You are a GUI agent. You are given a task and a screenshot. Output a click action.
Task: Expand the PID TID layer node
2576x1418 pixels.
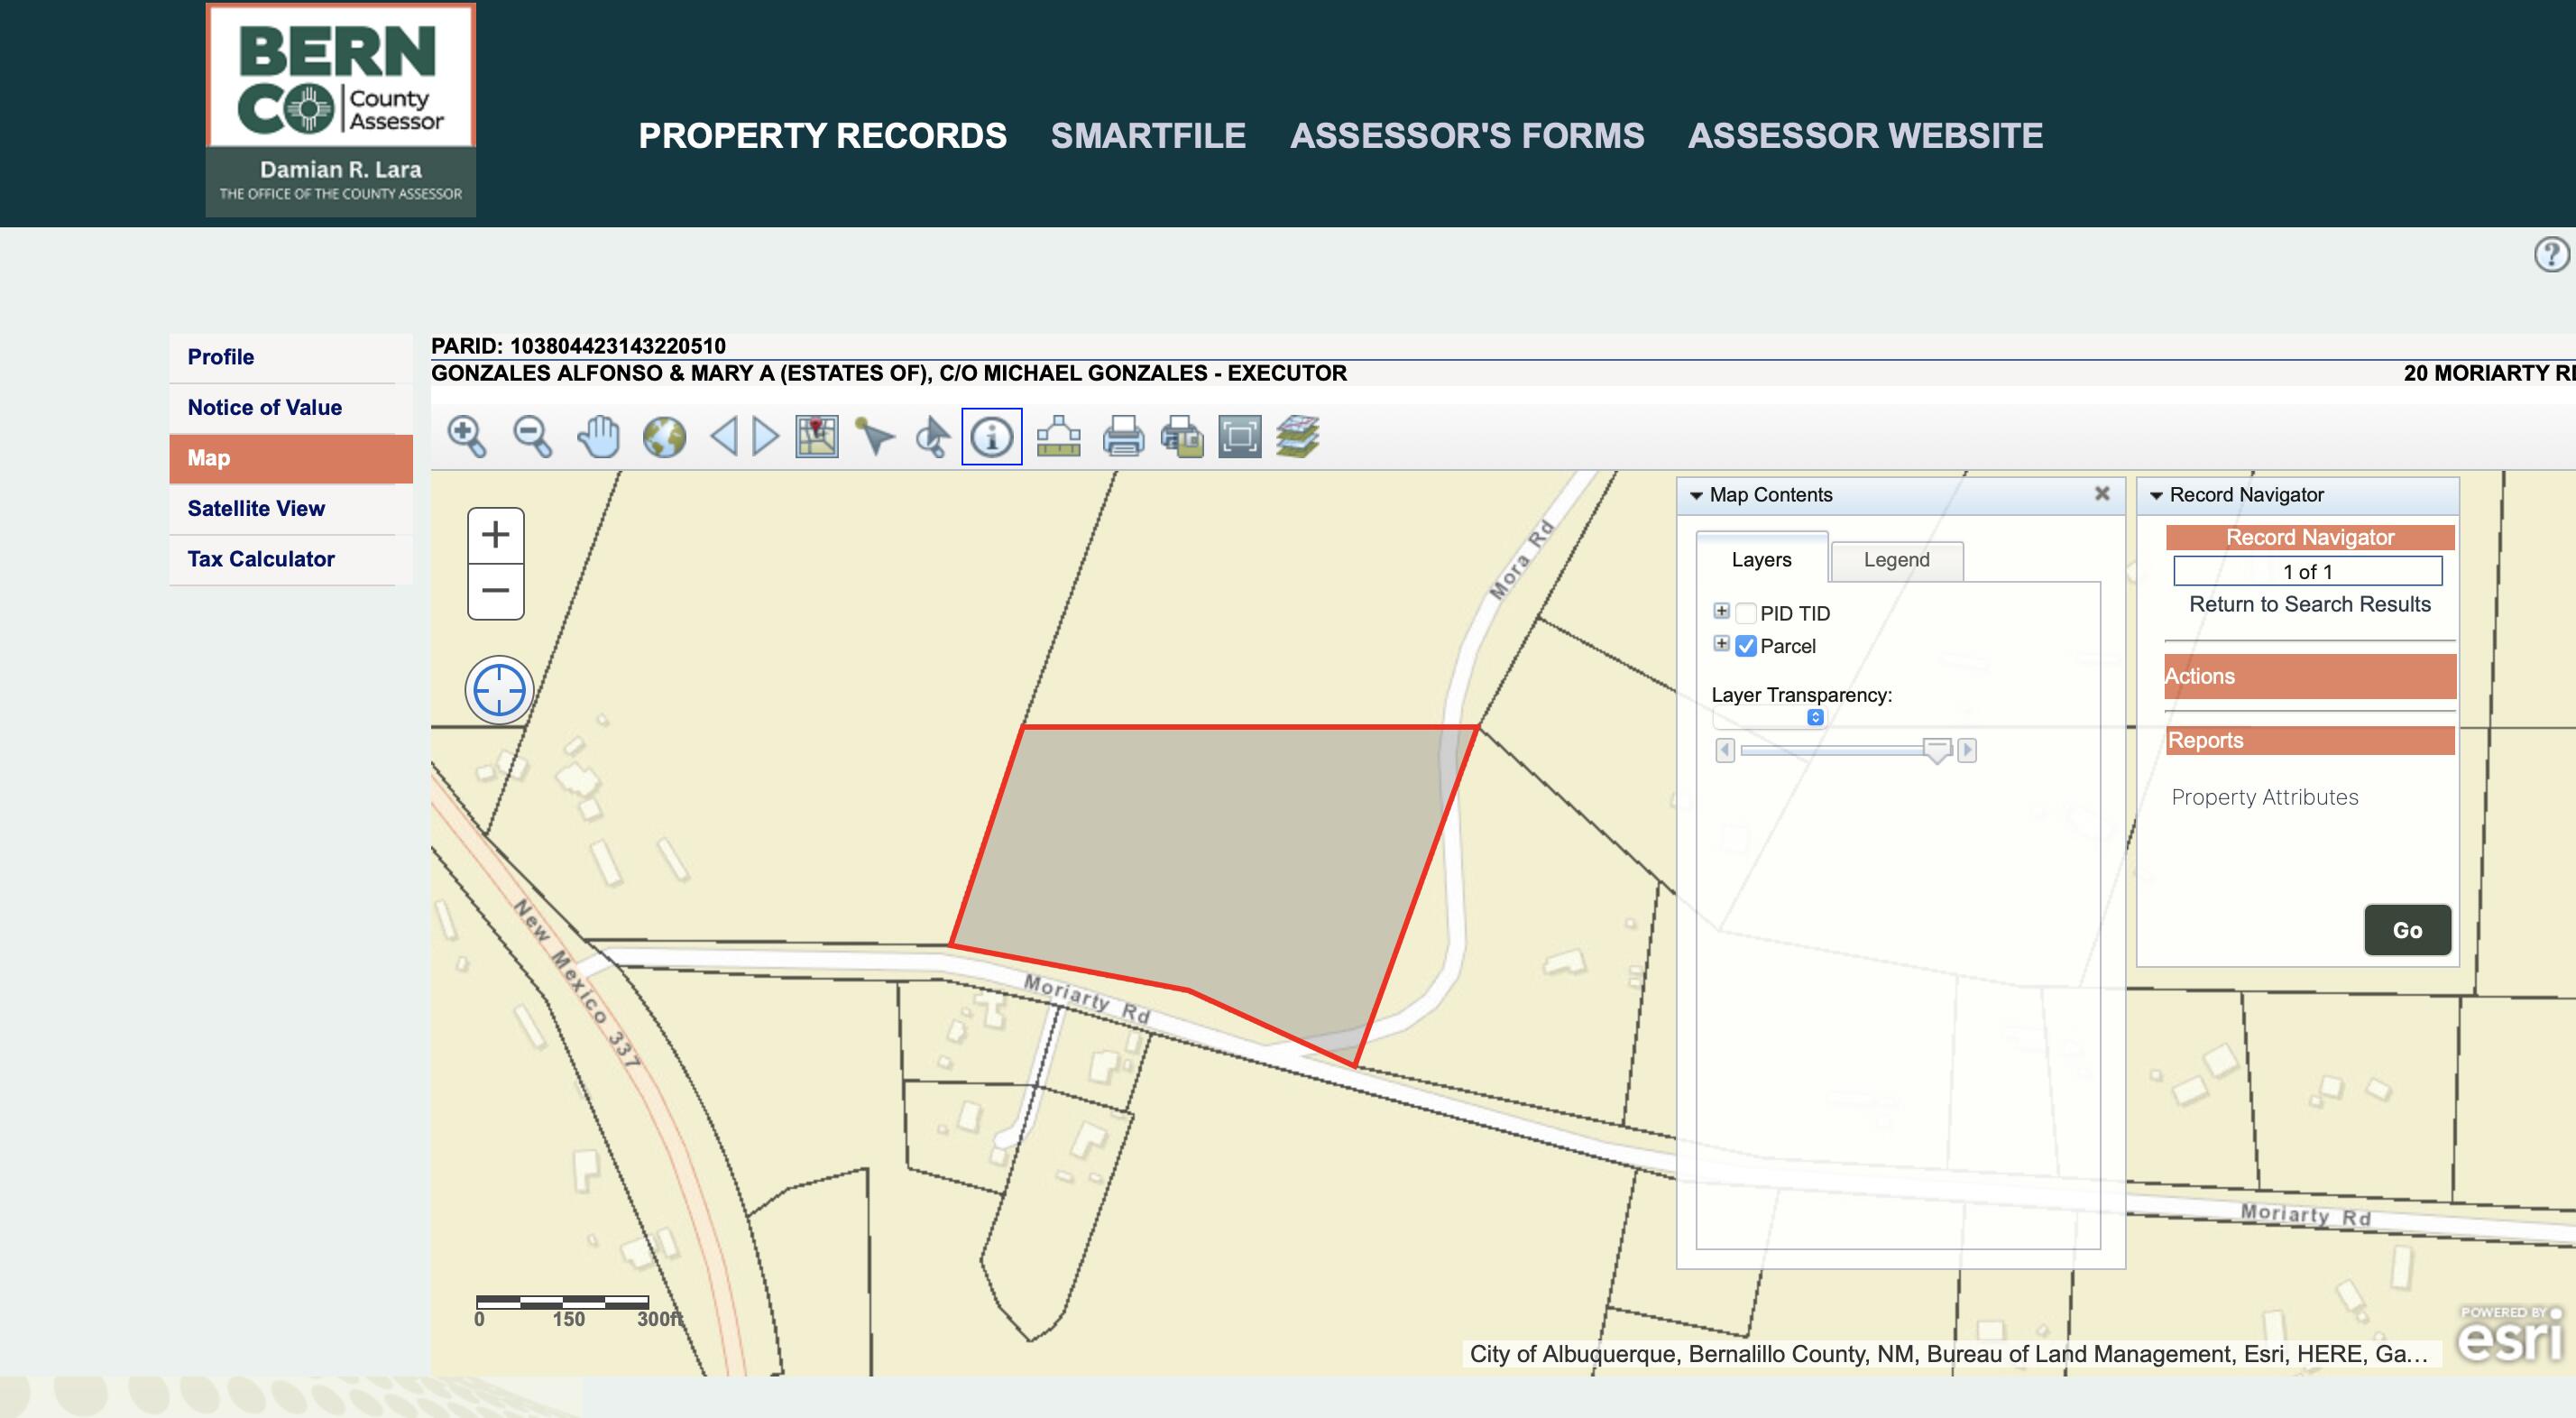point(1721,611)
